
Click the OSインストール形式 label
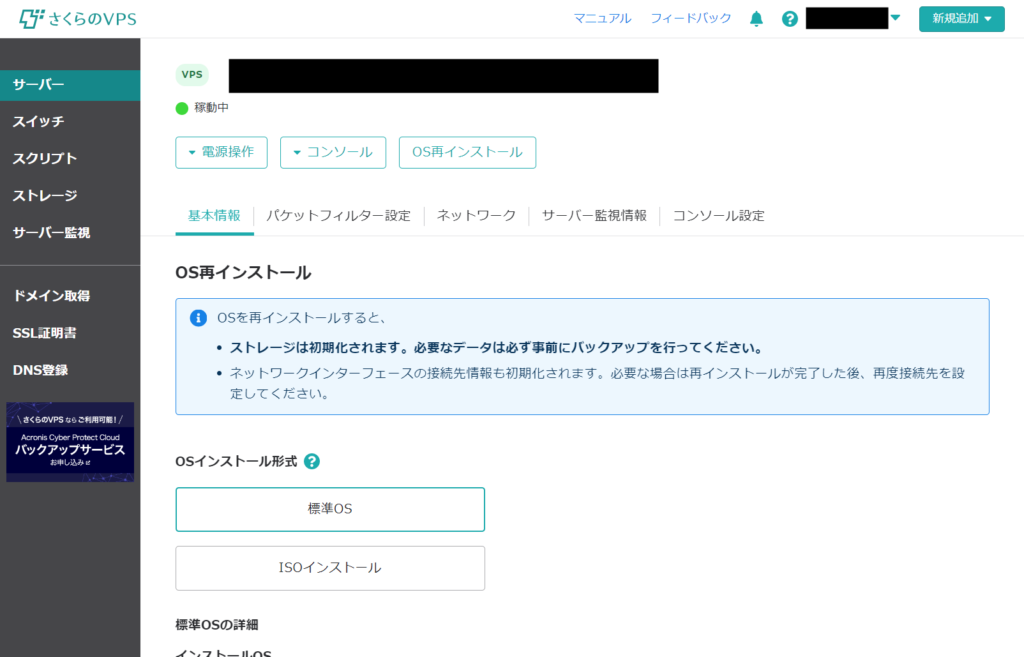pyautogui.click(x=236, y=462)
